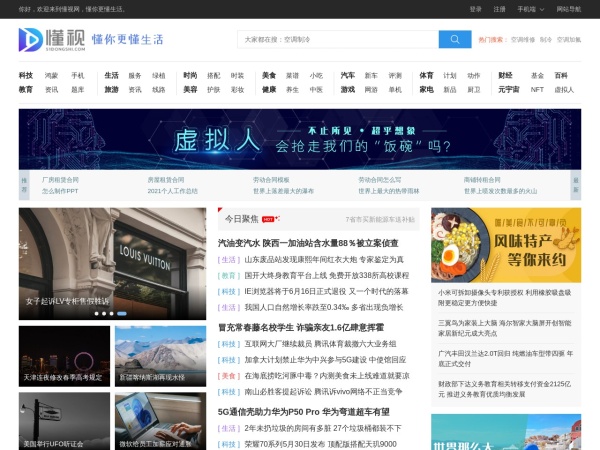Select the 元宇宙 navigation item
Viewport: 600px width, 450px height.
509,89
